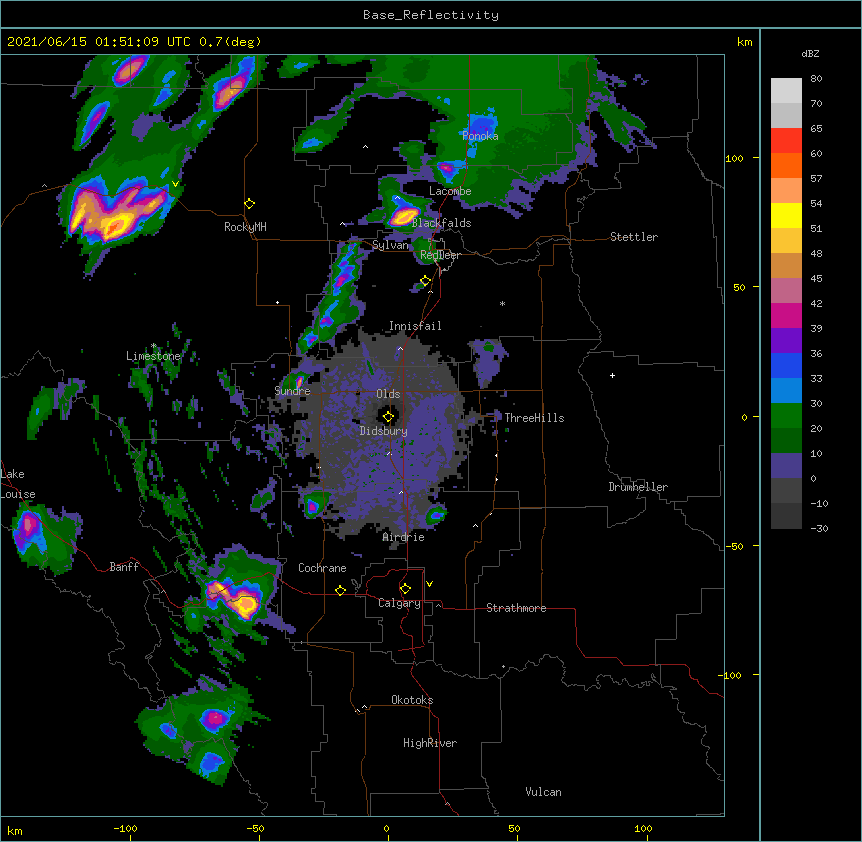Select the km unit label at bottom left
The image size is (862, 842).
[x=15, y=830]
